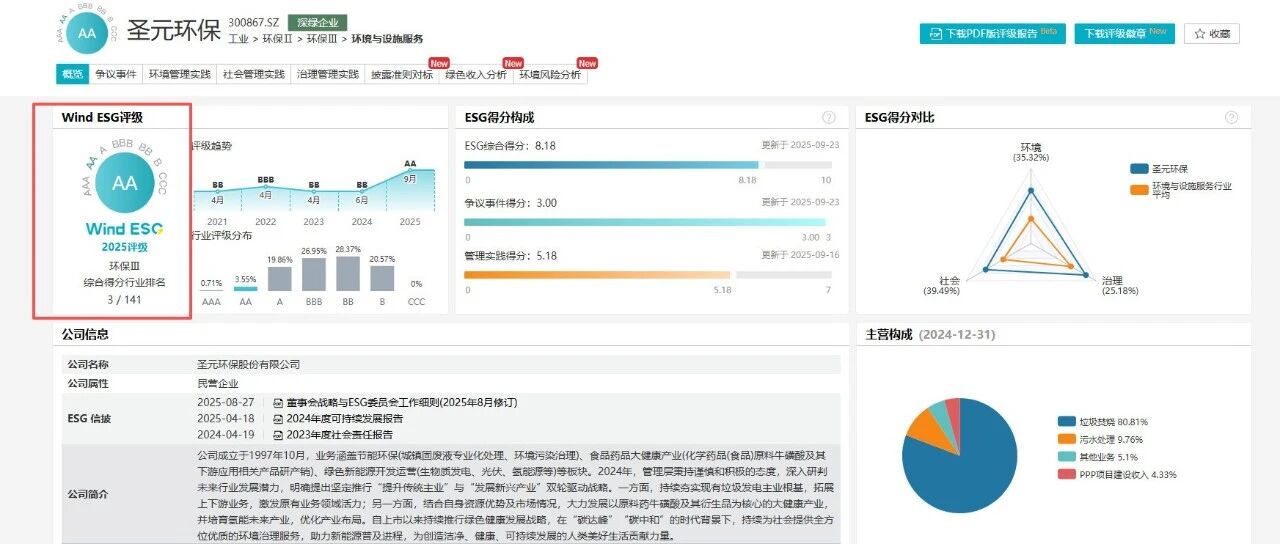The image size is (1280, 544).
Task: Click date 2025-08-27 in ESG信披 row
Action: [x=226, y=402]
